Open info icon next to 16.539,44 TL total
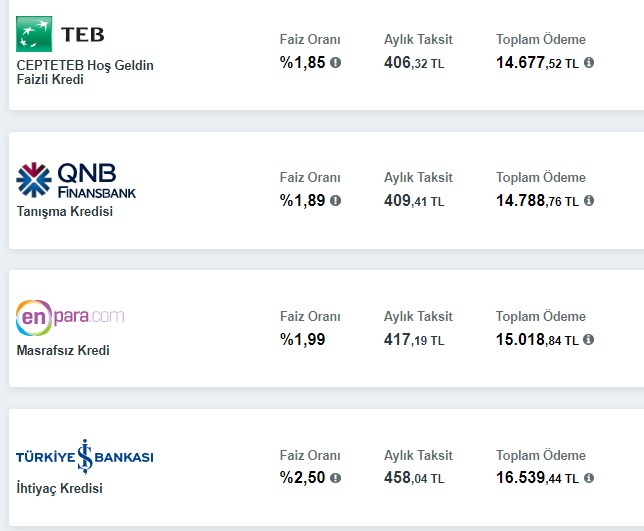Image resolution: width=644 pixels, height=531 pixels. (589, 478)
